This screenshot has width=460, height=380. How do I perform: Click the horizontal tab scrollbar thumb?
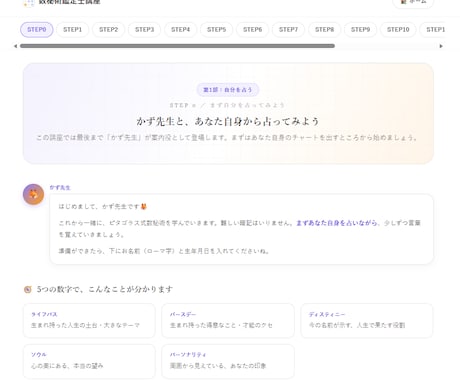coord(177,46)
